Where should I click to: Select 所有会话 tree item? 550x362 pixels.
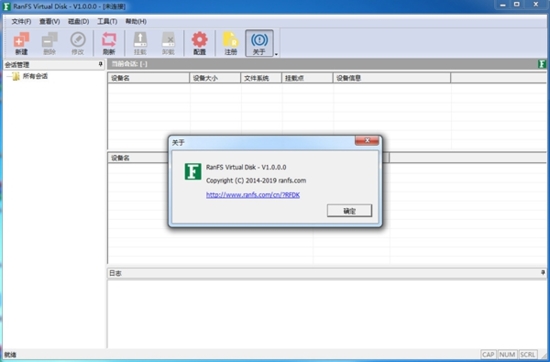click(35, 76)
